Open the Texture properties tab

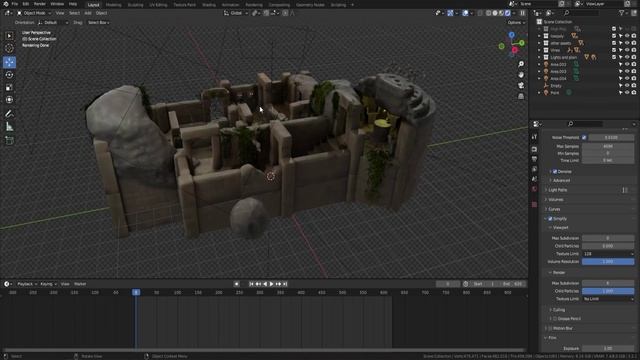534,204
